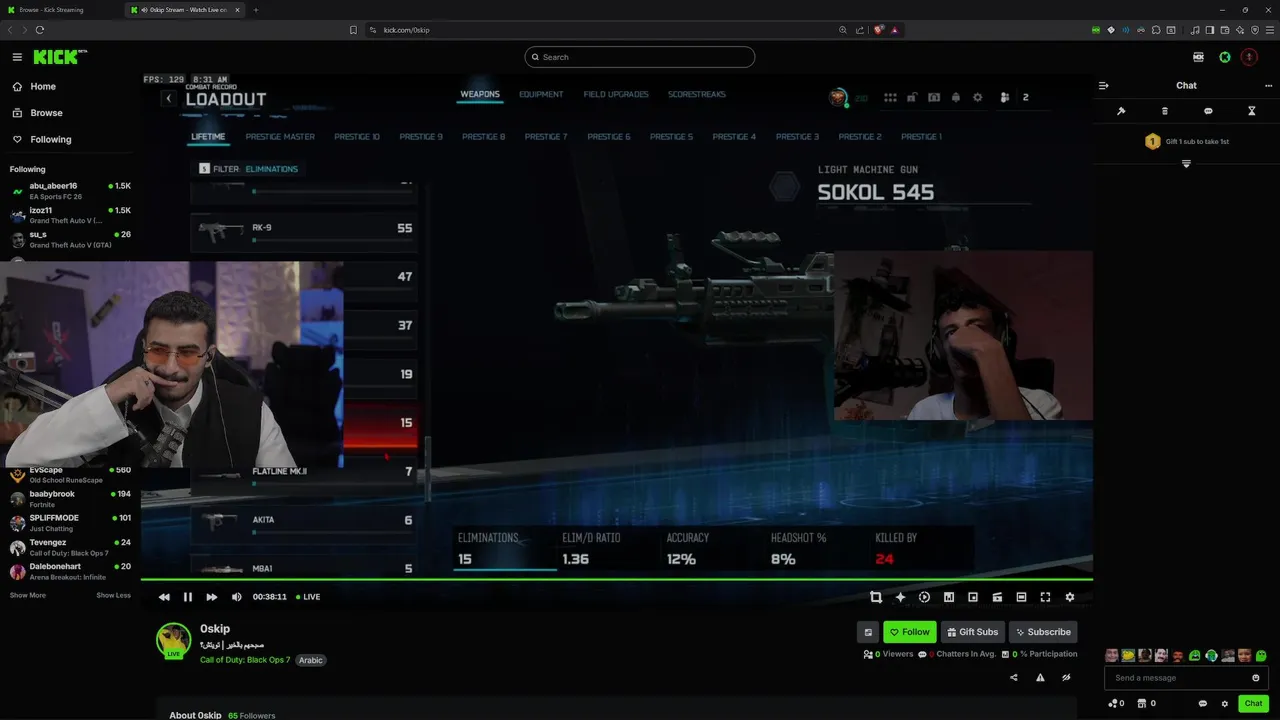This screenshot has height=720, width=1280.
Task: Click the mini-player icon beside the fullscreen button
Action: (x=1021, y=597)
